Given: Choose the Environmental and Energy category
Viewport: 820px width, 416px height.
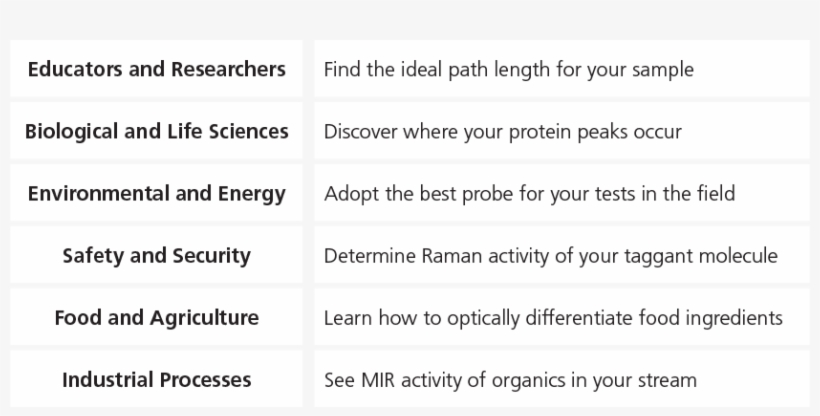Looking at the screenshot, I should (x=157, y=193).
